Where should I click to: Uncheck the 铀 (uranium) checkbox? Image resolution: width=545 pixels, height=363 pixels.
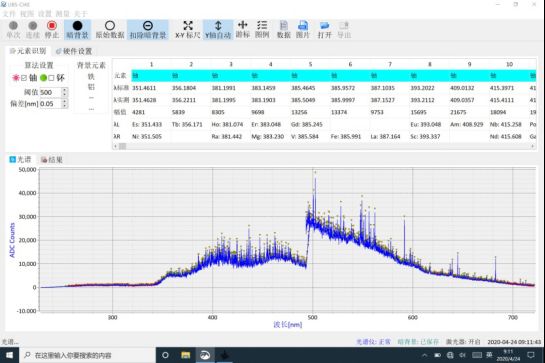[x=24, y=78]
